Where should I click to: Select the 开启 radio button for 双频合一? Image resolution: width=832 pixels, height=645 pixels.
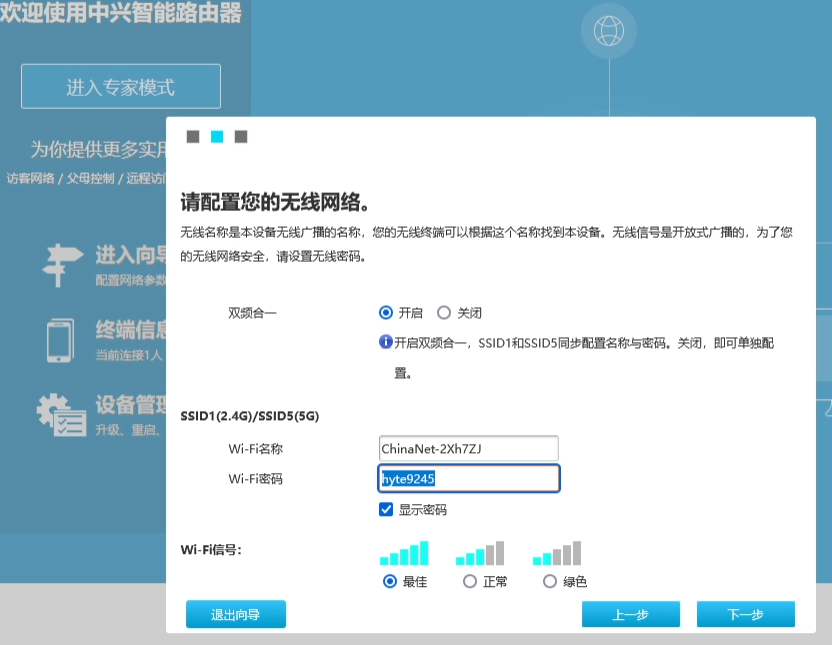(385, 312)
